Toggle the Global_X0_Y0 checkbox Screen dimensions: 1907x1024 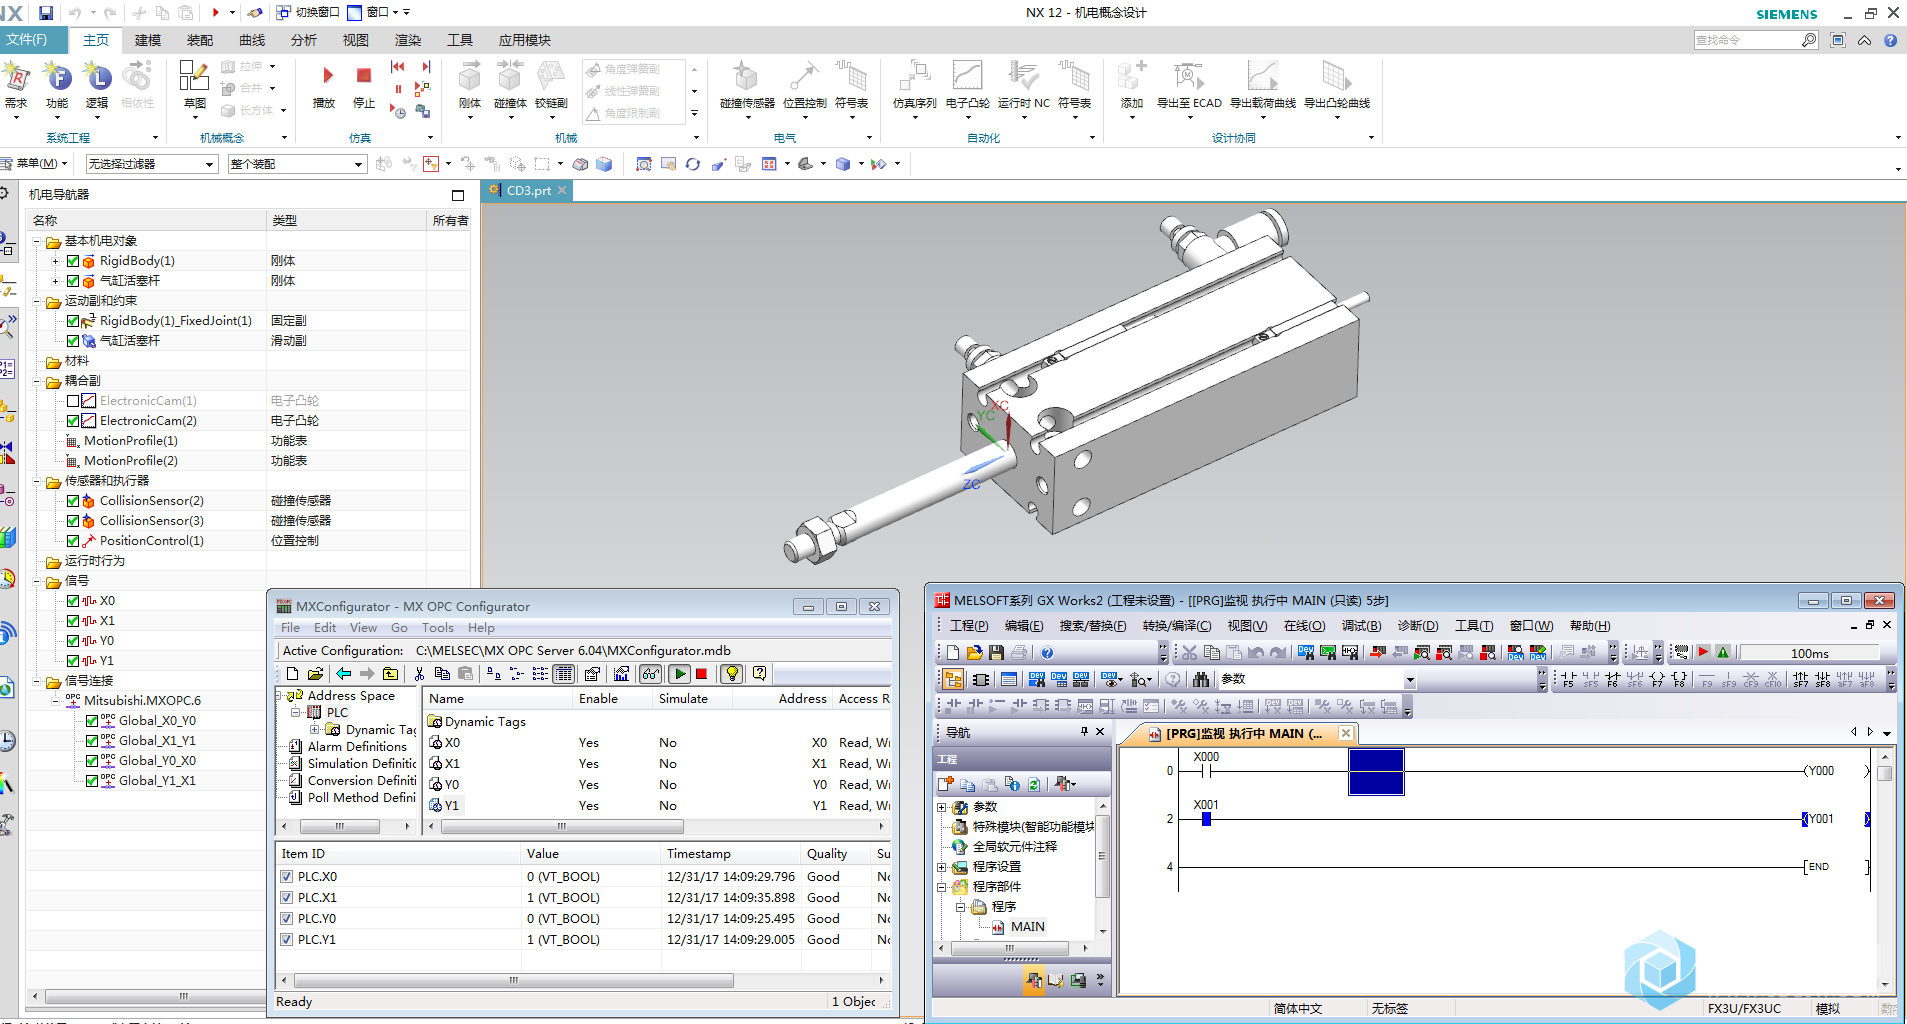pos(92,721)
